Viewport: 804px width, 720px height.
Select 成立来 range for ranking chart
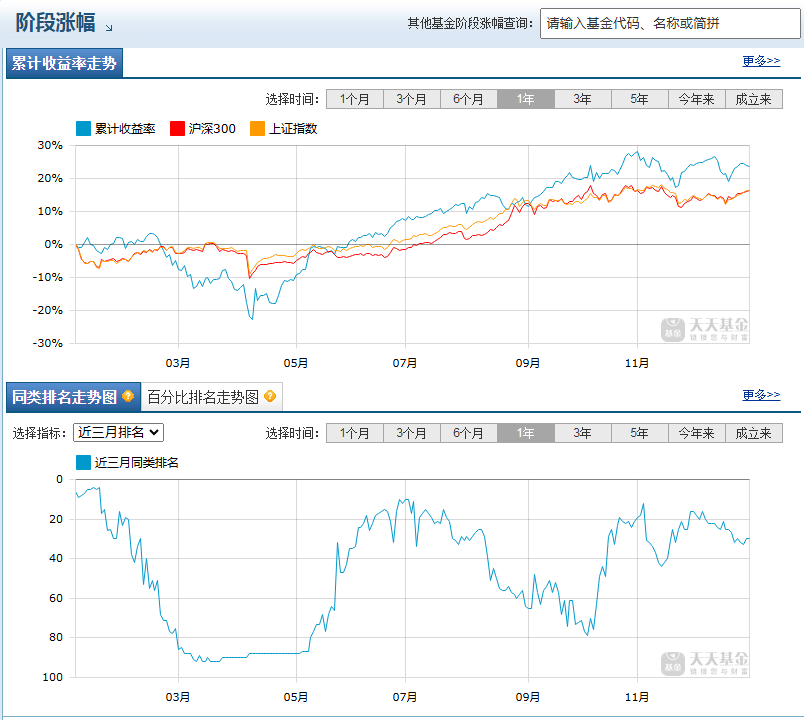[754, 433]
